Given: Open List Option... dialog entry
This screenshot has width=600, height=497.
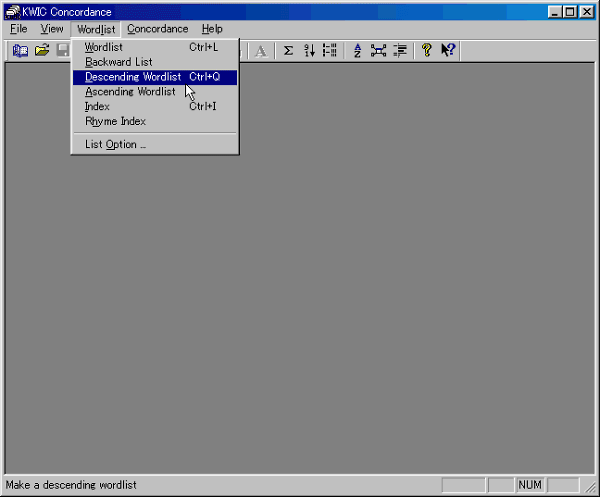Looking at the screenshot, I should point(155,145).
